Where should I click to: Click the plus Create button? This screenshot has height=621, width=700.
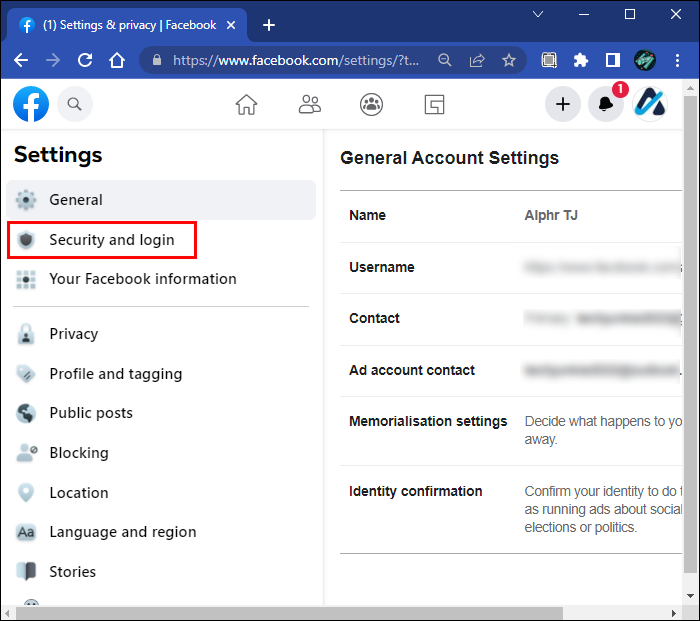click(x=563, y=104)
